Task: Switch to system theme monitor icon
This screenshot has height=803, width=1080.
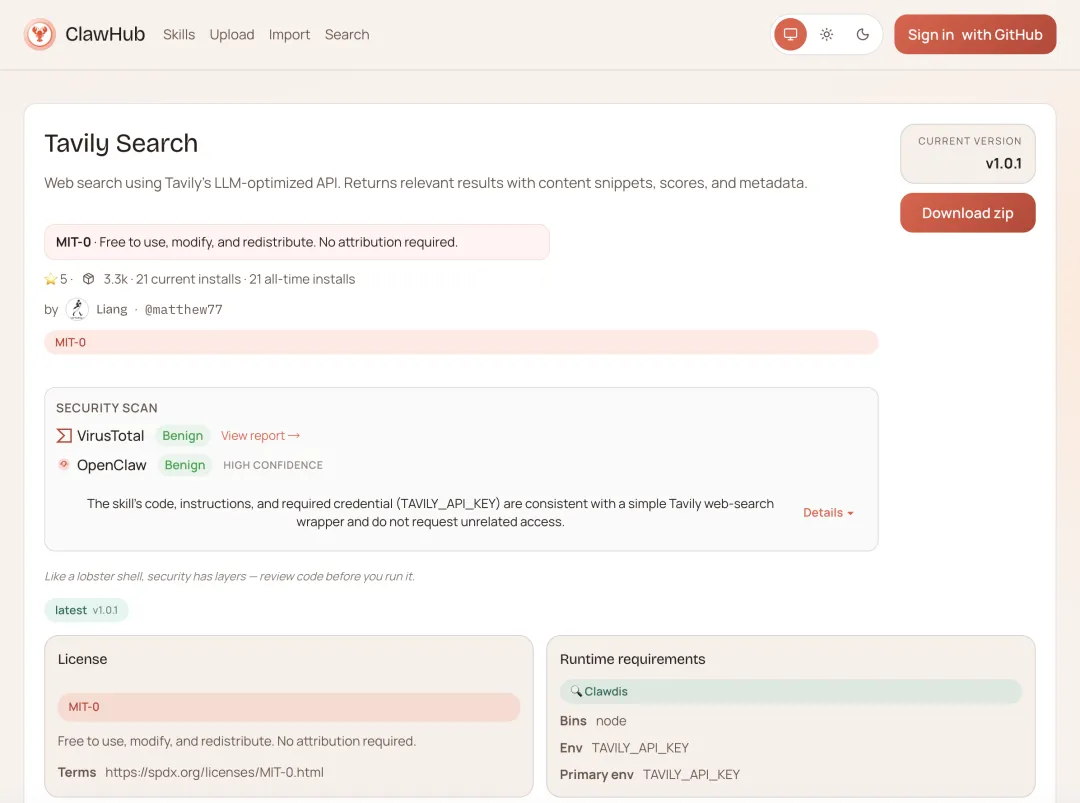Action: (790, 34)
